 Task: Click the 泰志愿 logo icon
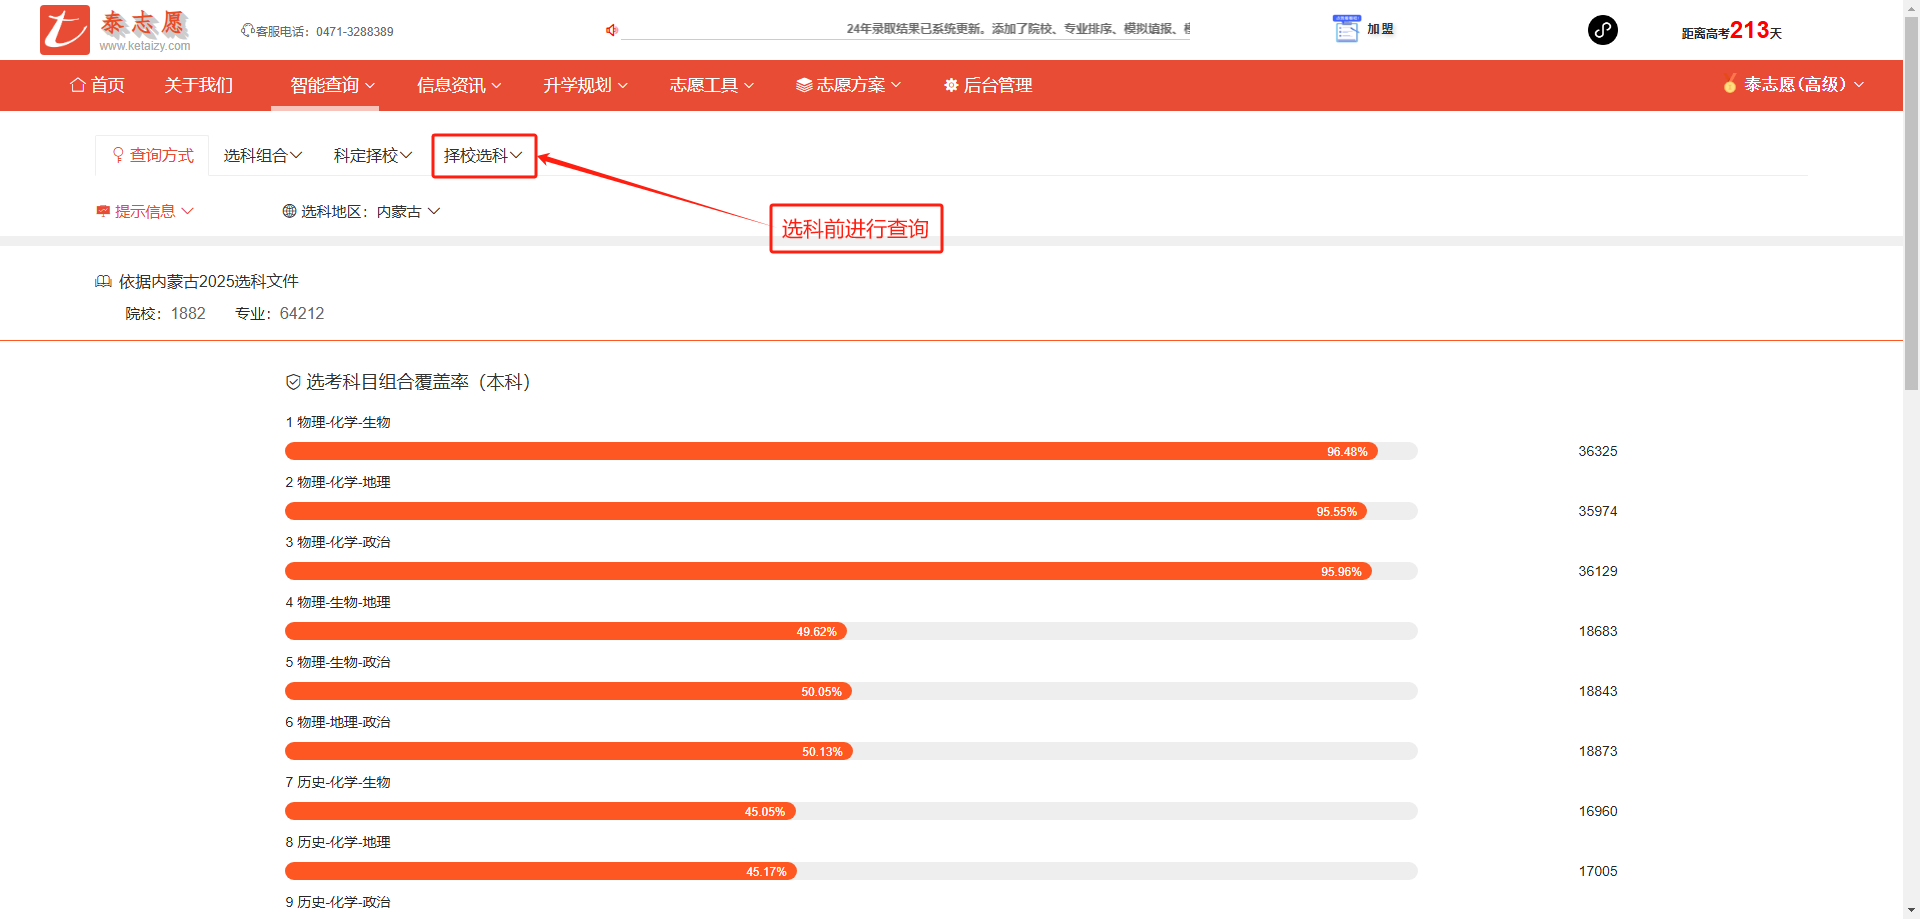tap(65, 30)
